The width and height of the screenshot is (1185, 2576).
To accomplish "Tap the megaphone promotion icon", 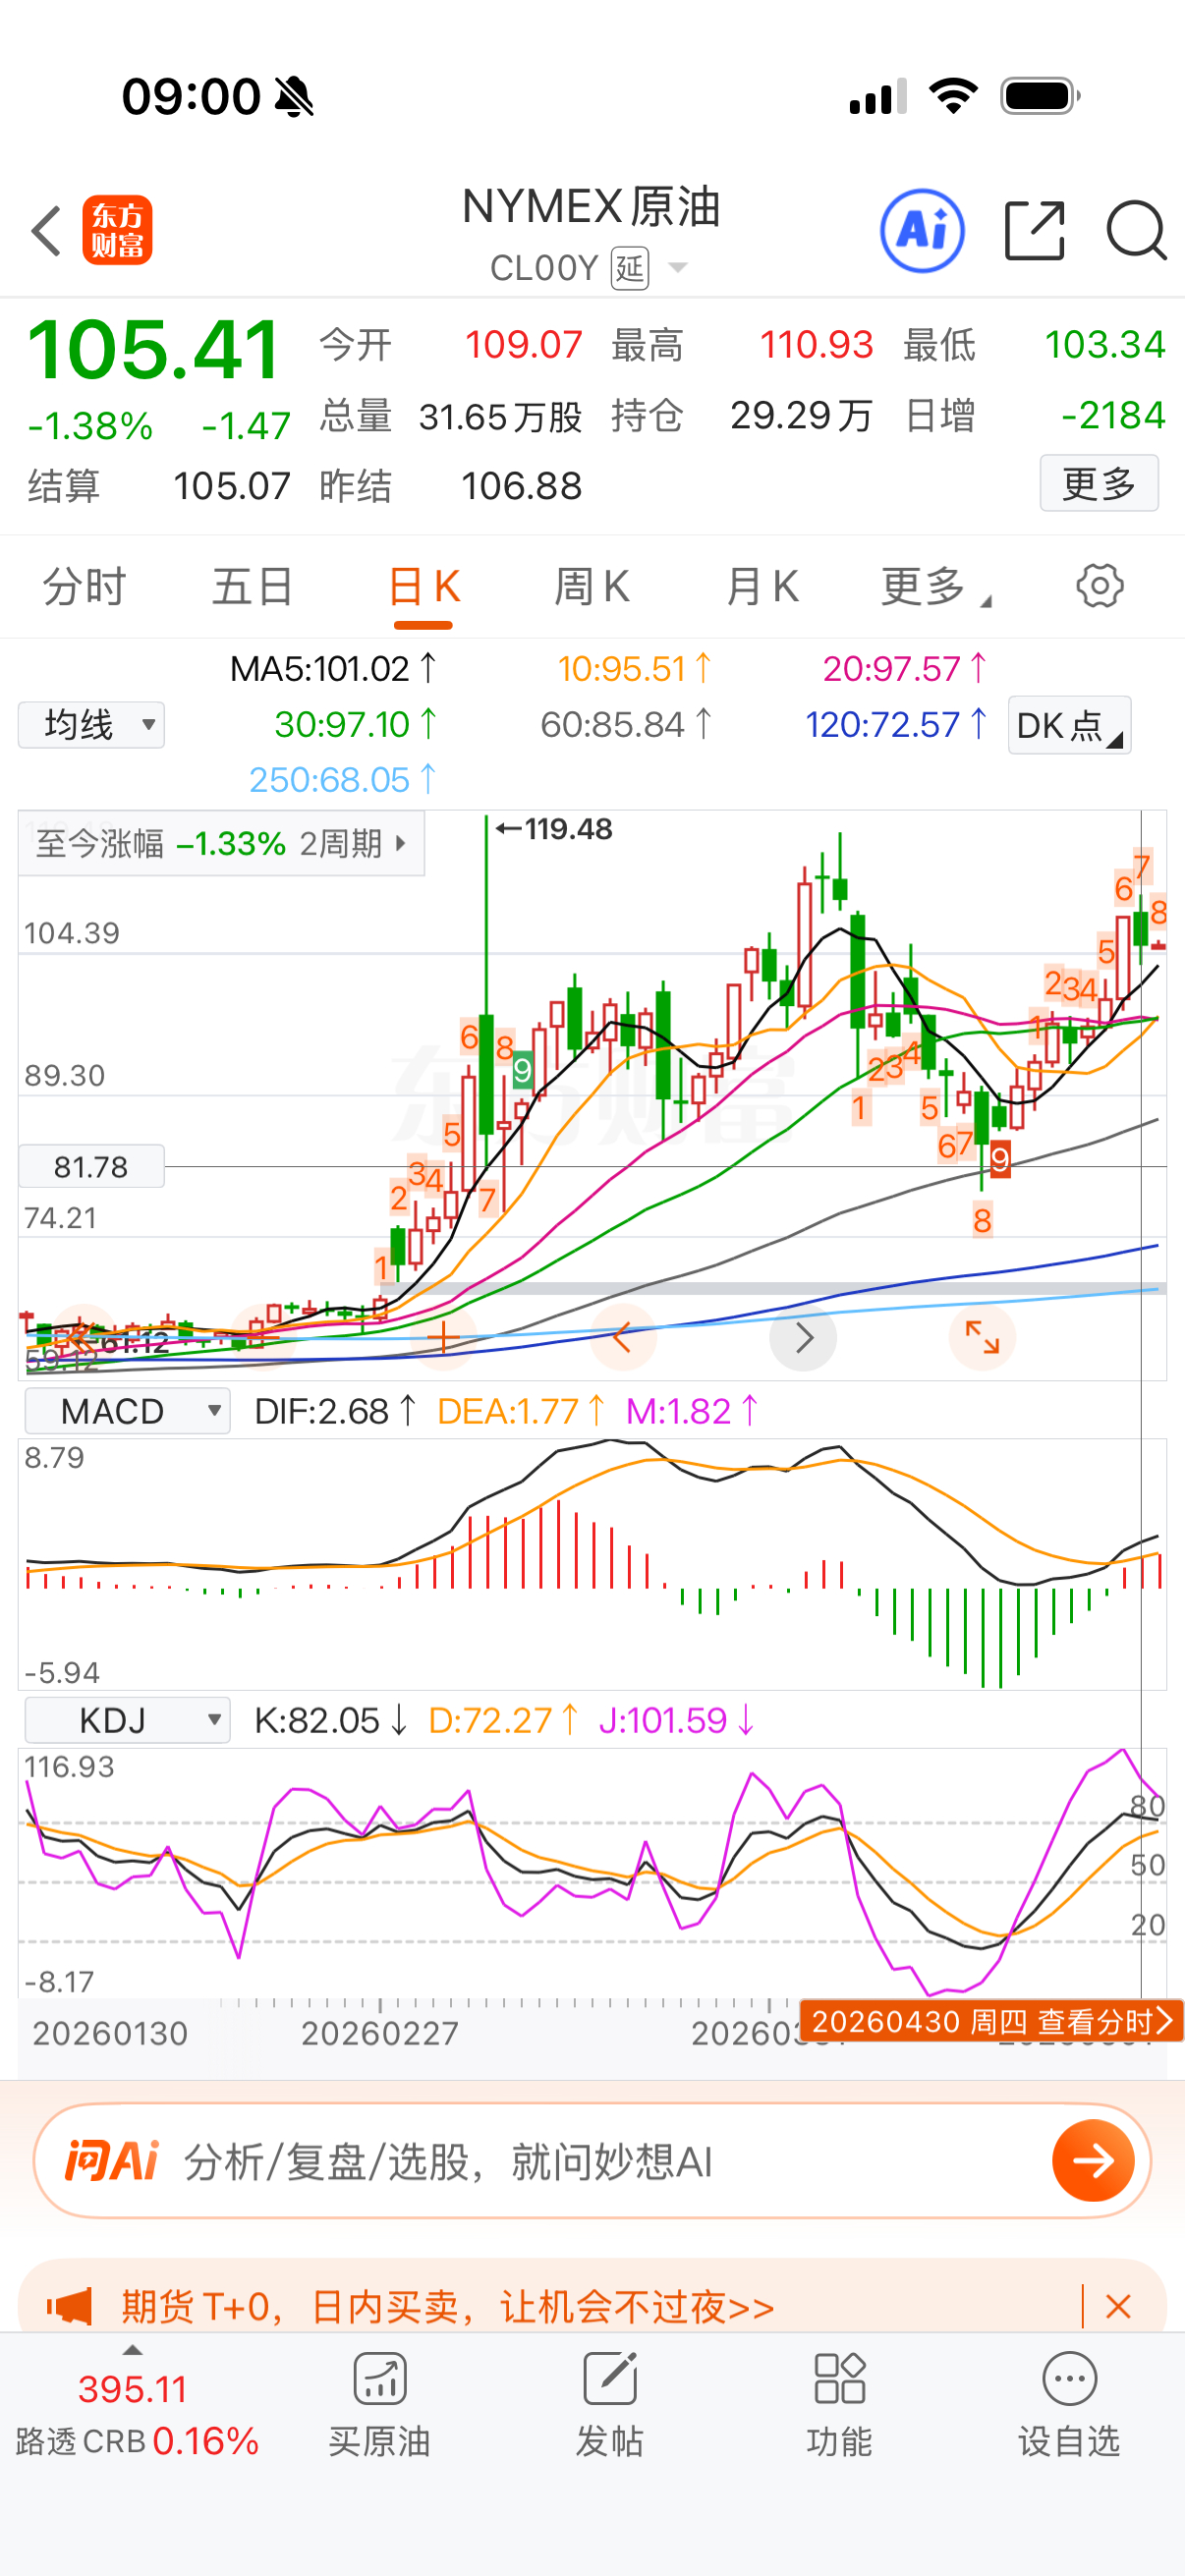I will 69,2306.
